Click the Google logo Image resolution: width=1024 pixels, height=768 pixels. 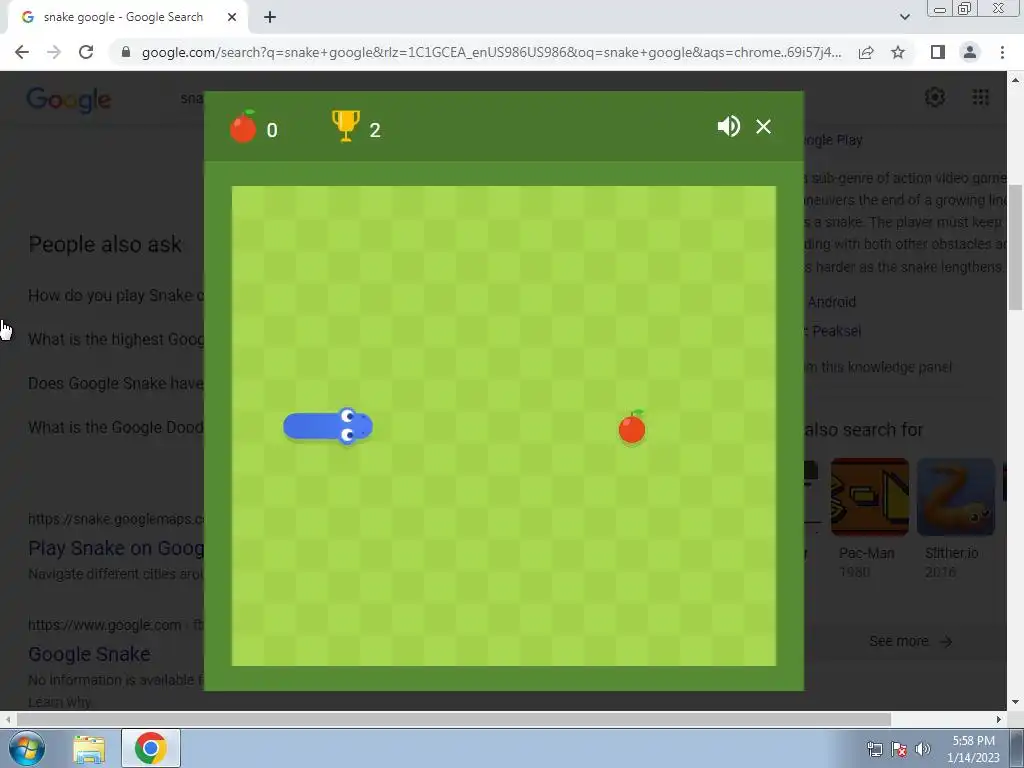69,100
